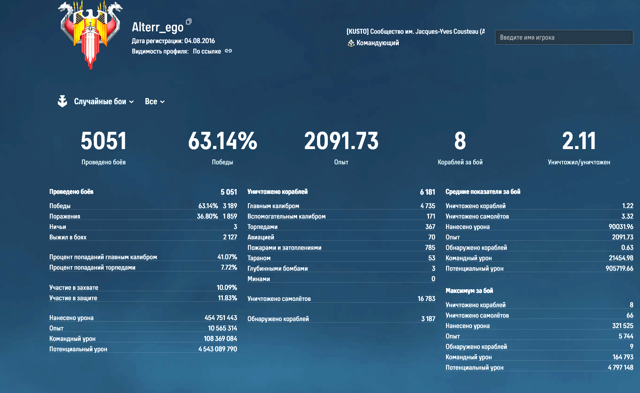The height and width of the screenshot is (393, 640).
Task: Open the player's winged crest emblem
Action: pyautogui.click(x=90, y=35)
